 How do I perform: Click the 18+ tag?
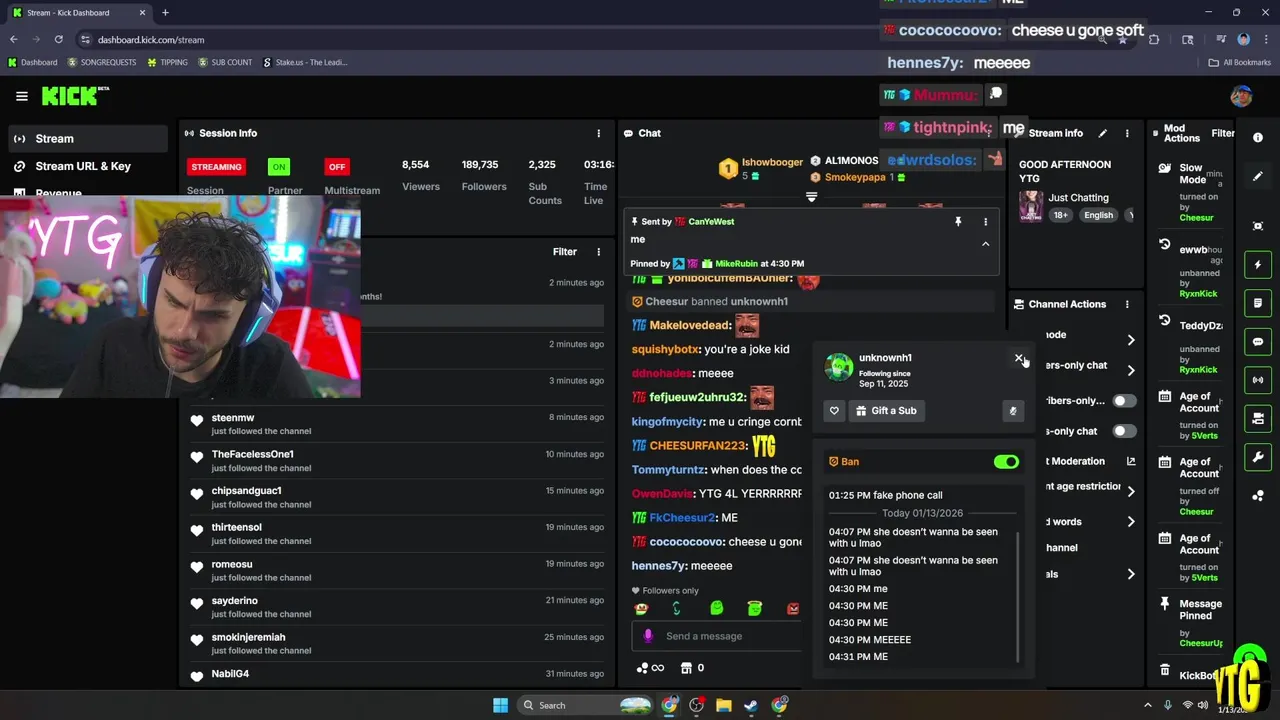1061,215
